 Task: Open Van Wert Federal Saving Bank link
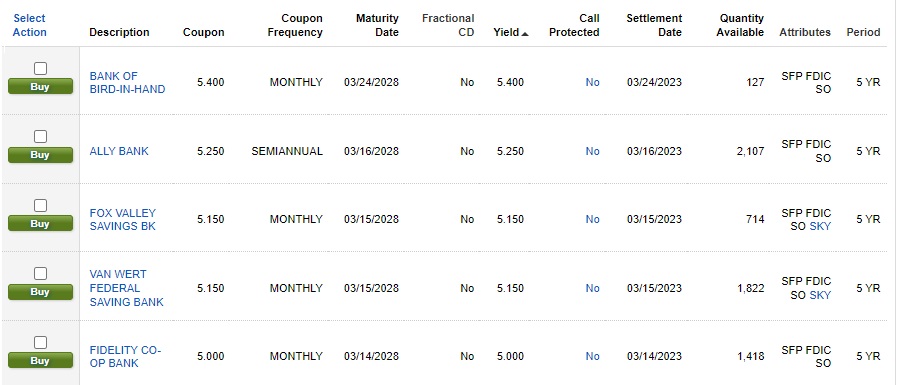(x=127, y=288)
